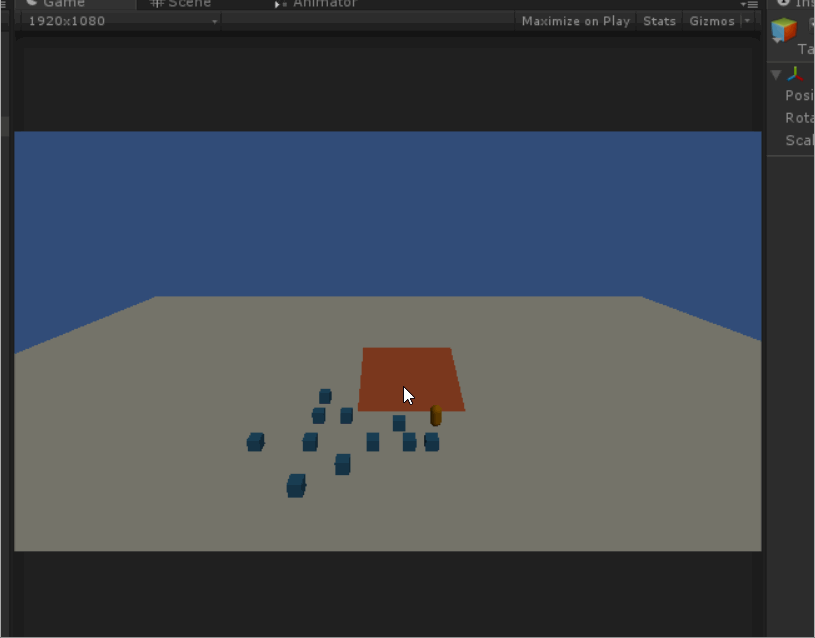Toggle Maximize on Play
Viewport: 815px width, 638px height.
tap(575, 21)
